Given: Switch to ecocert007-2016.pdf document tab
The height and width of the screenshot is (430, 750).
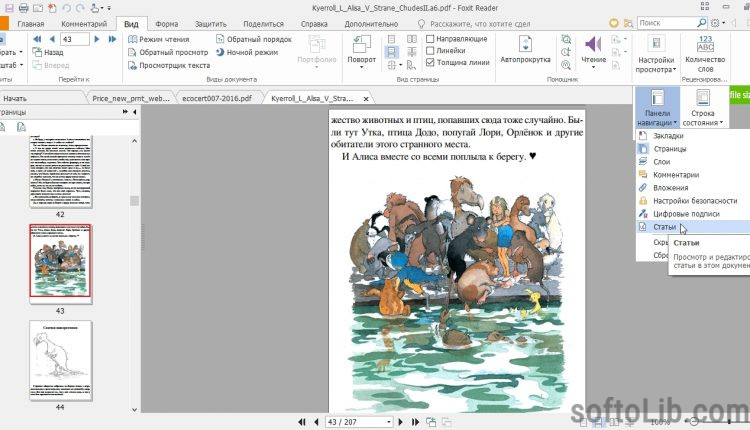Looking at the screenshot, I should coord(217,98).
